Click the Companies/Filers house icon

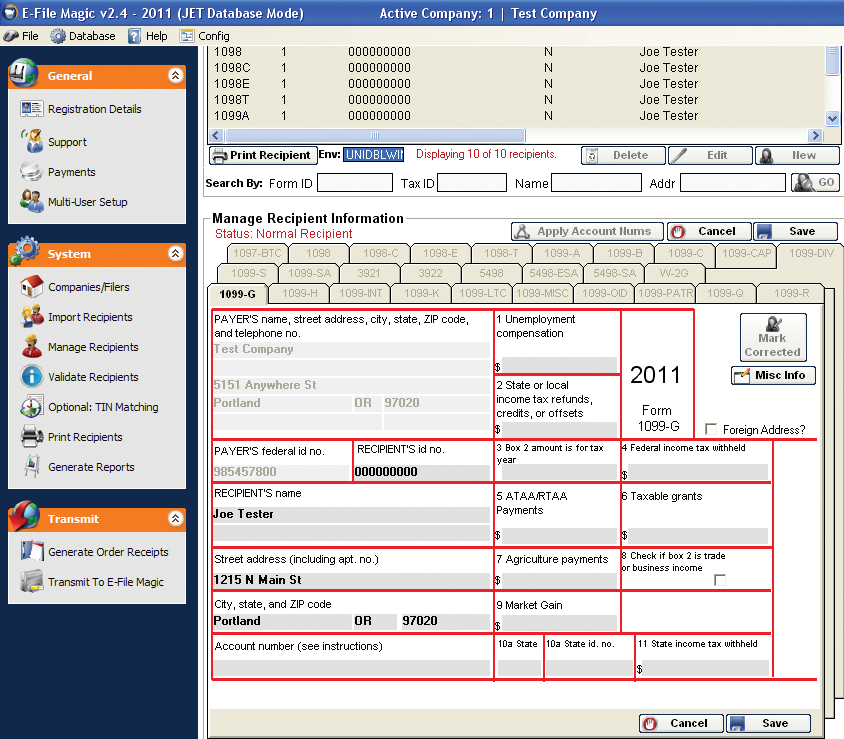31,287
